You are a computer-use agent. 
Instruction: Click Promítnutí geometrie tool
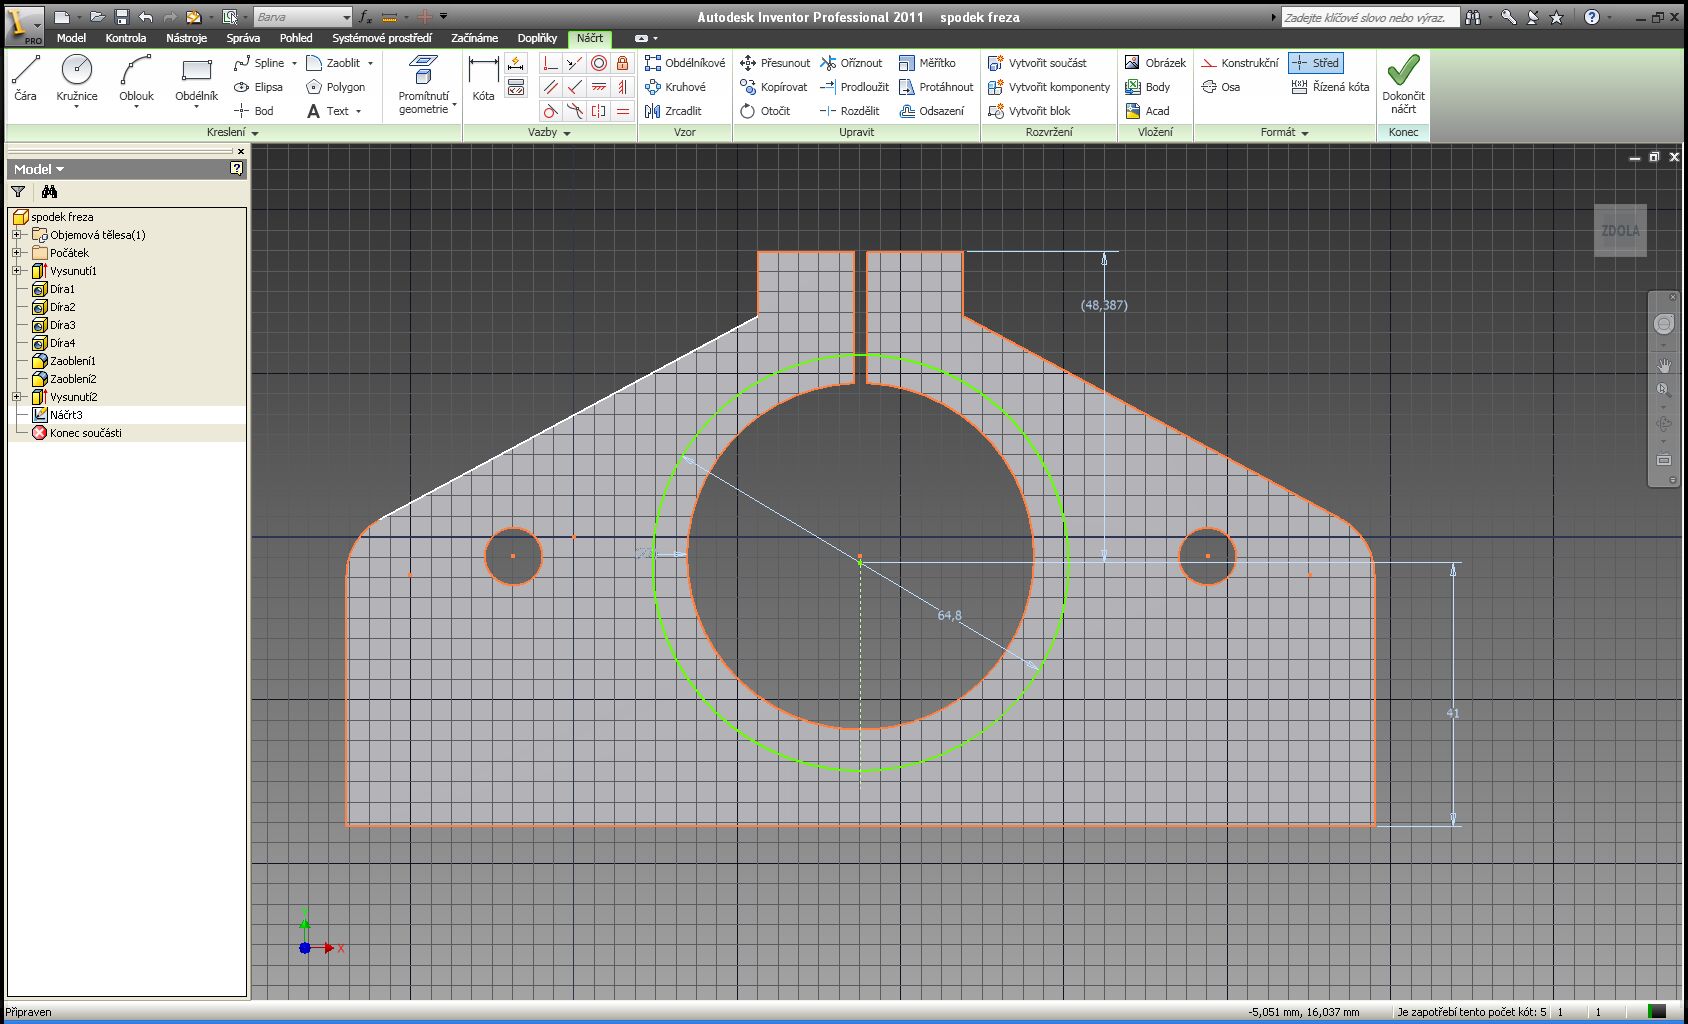click(423, 84)
